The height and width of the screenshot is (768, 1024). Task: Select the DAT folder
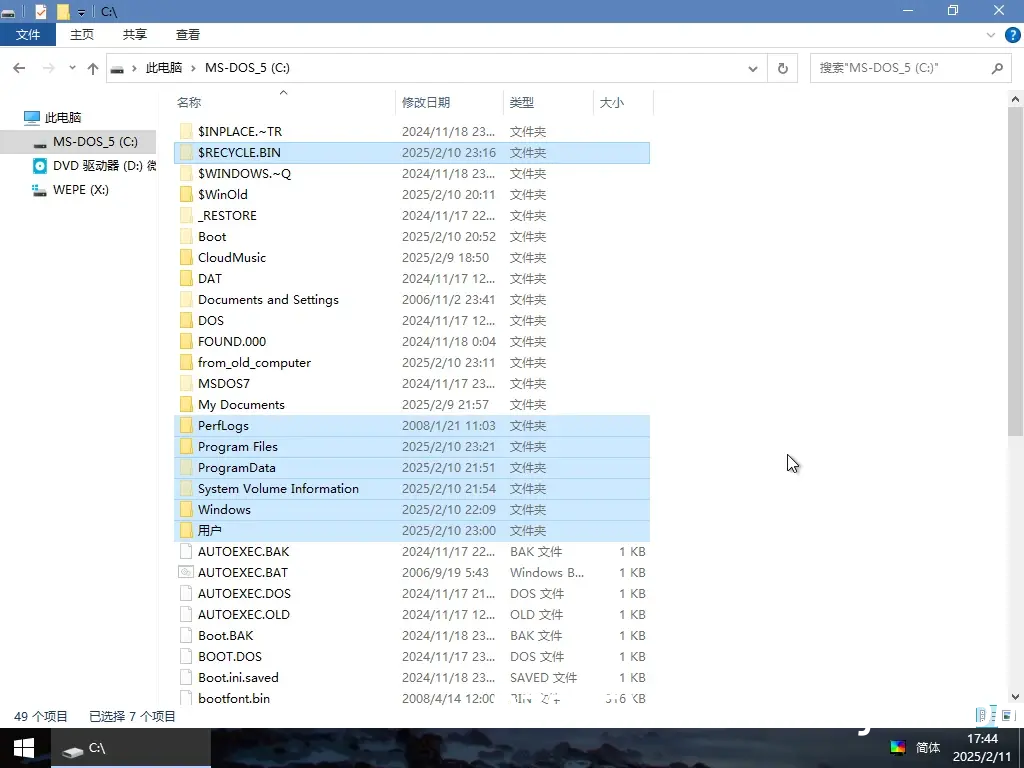412,279
